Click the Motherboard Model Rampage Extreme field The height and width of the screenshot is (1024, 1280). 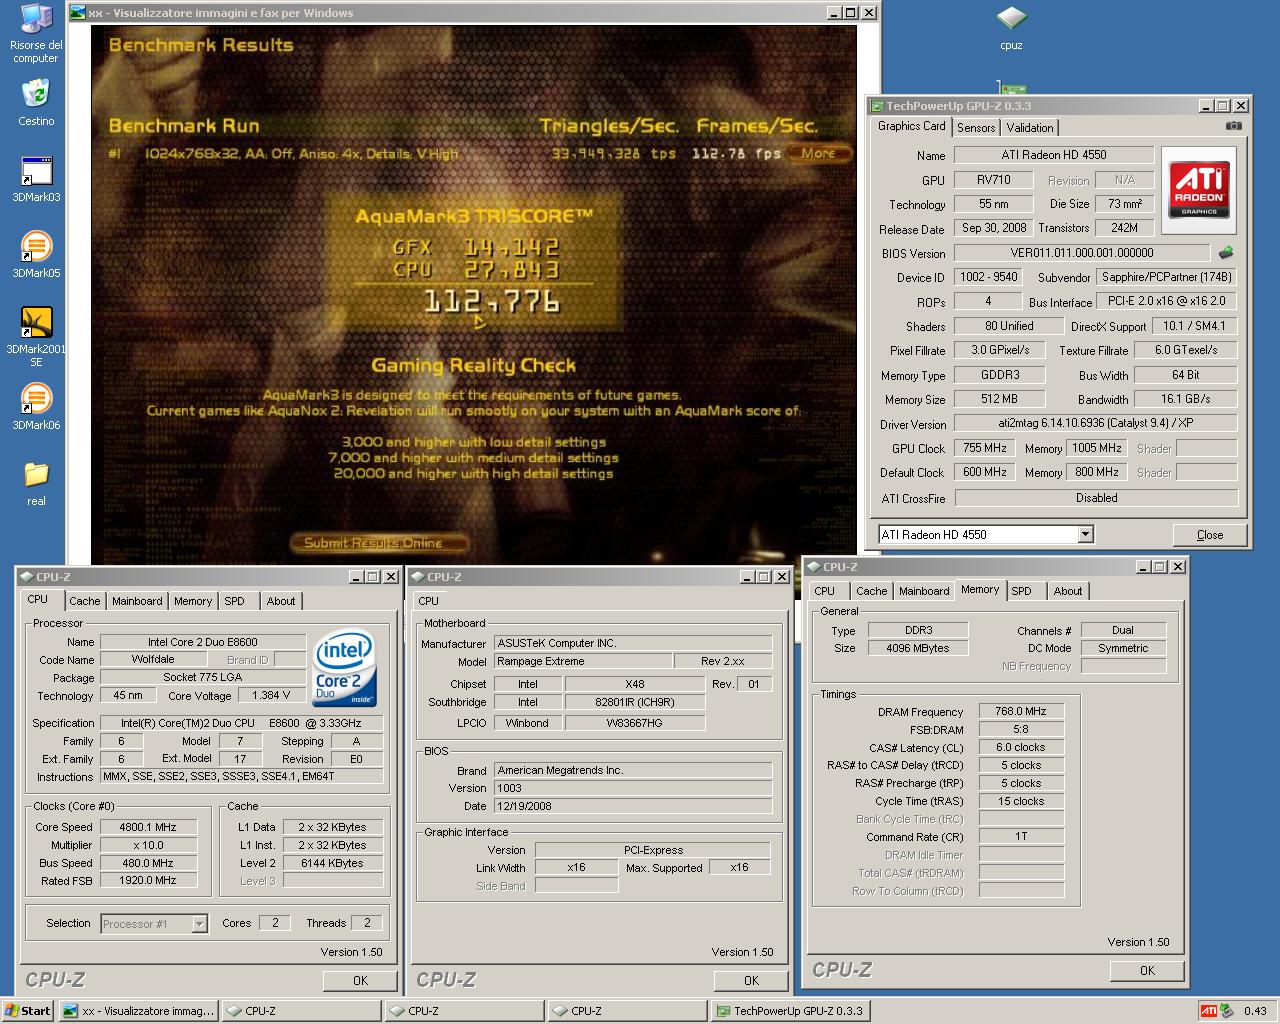tap(583, 661)
